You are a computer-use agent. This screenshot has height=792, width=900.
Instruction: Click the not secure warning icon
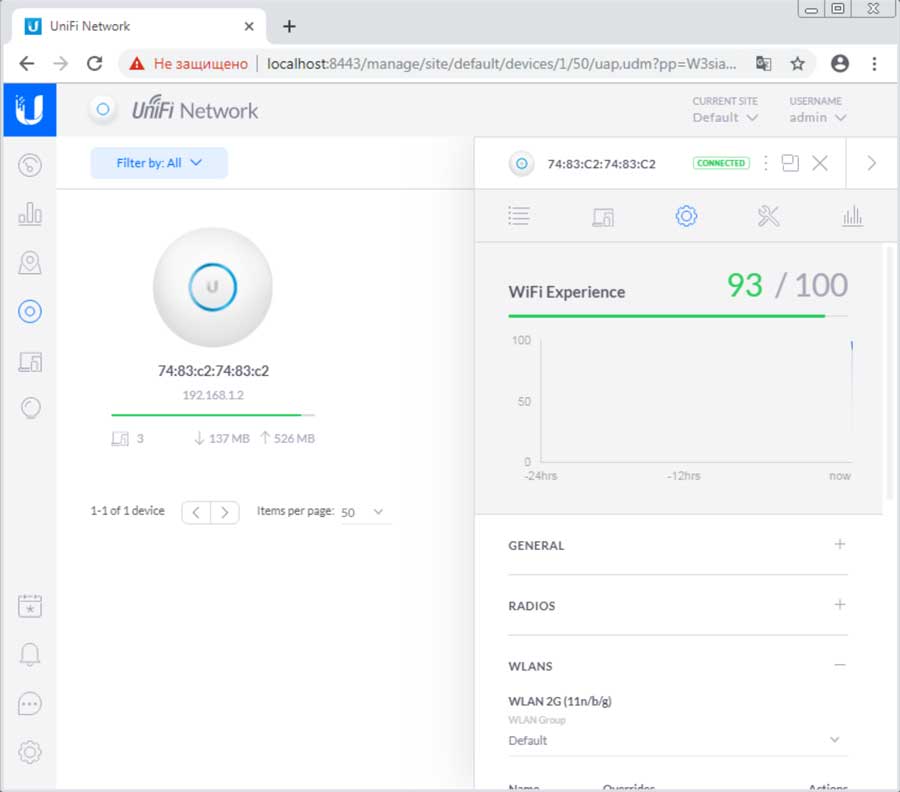(x=137, y=63)
